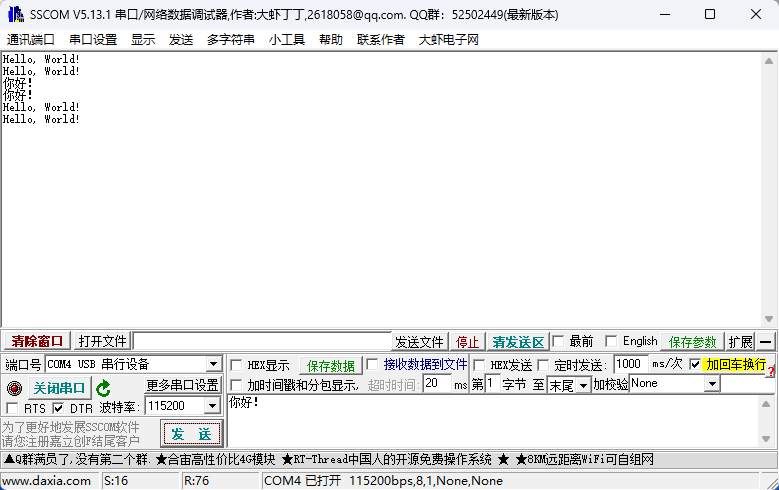Open the 大虾电子网 menu
The width and height of the screenshot is (779, 490).
pos(449,40)
